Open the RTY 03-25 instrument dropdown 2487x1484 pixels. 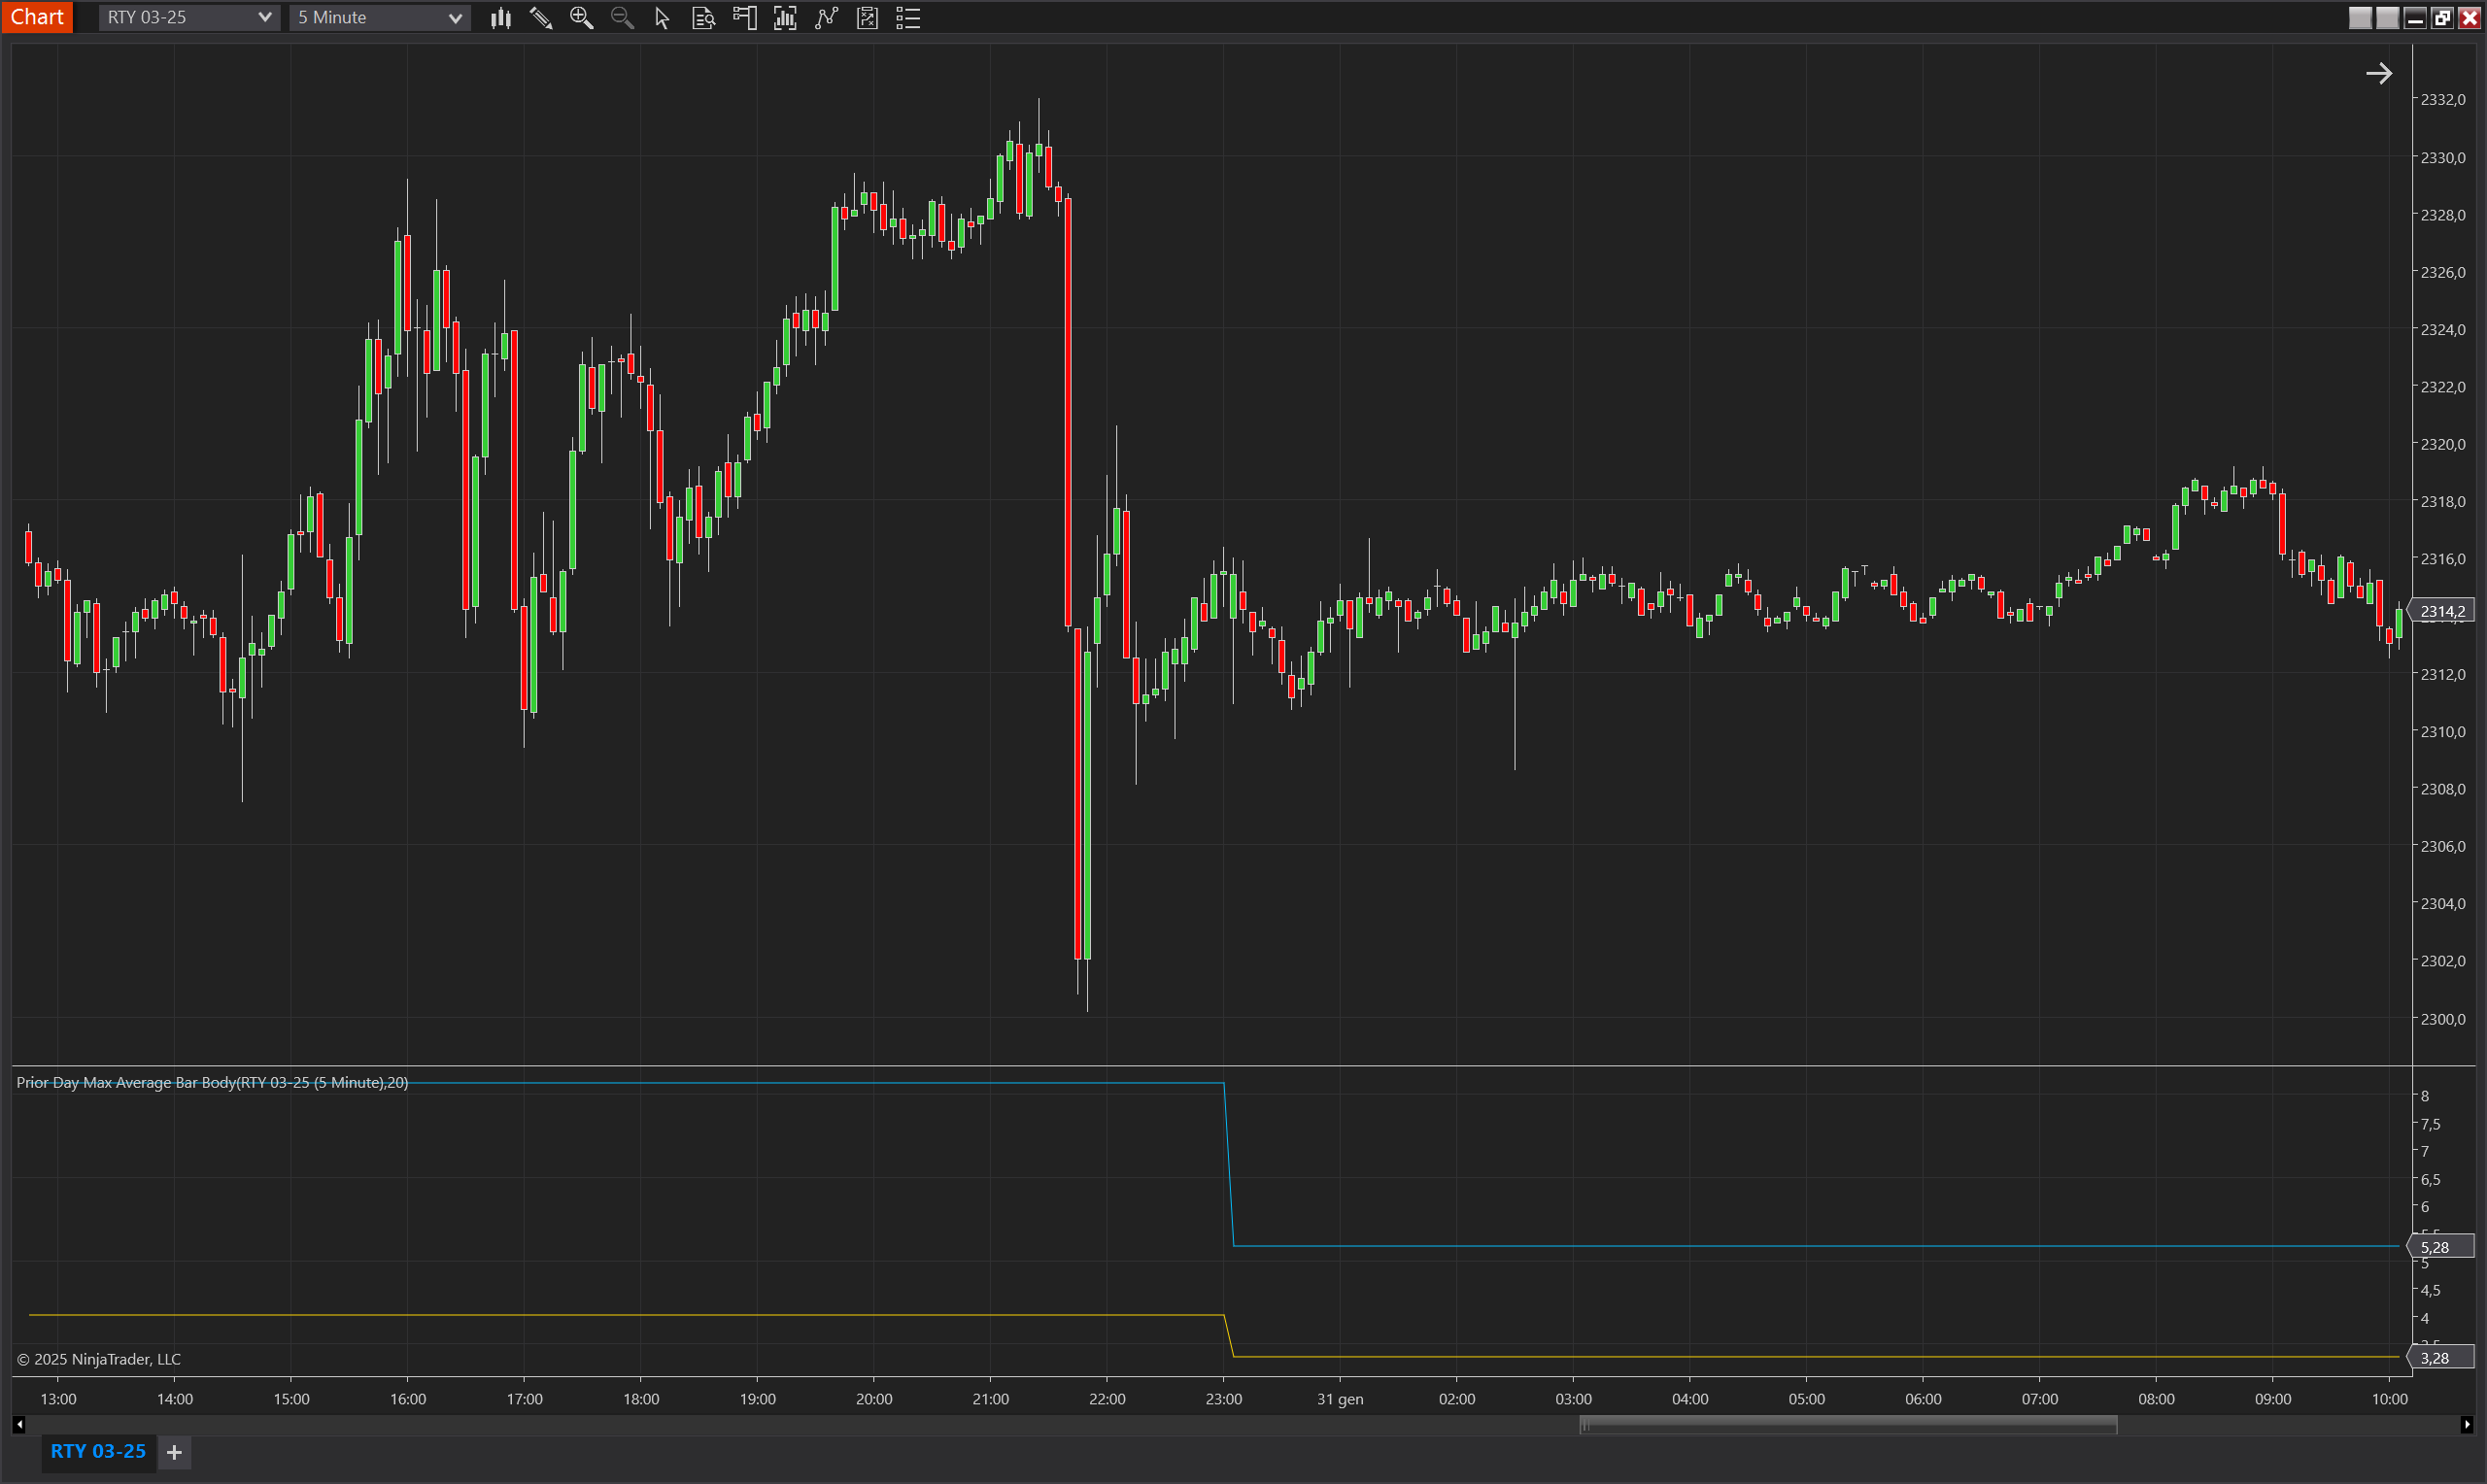(x=188, y=18)
